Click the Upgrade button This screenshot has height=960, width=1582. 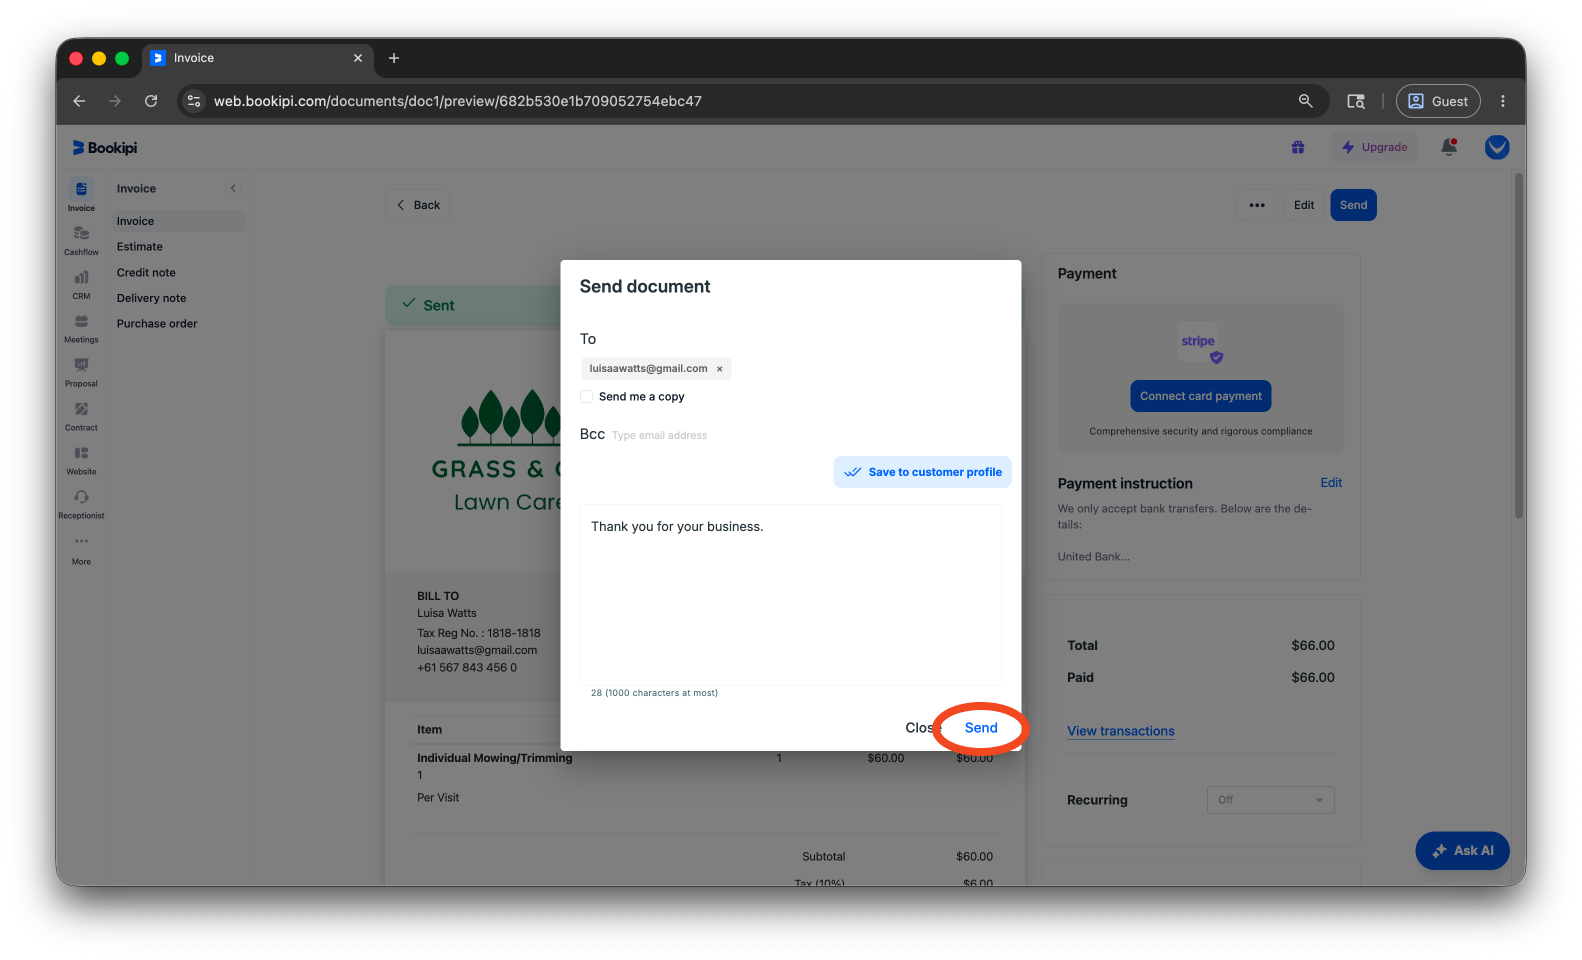click(1374, 147)
